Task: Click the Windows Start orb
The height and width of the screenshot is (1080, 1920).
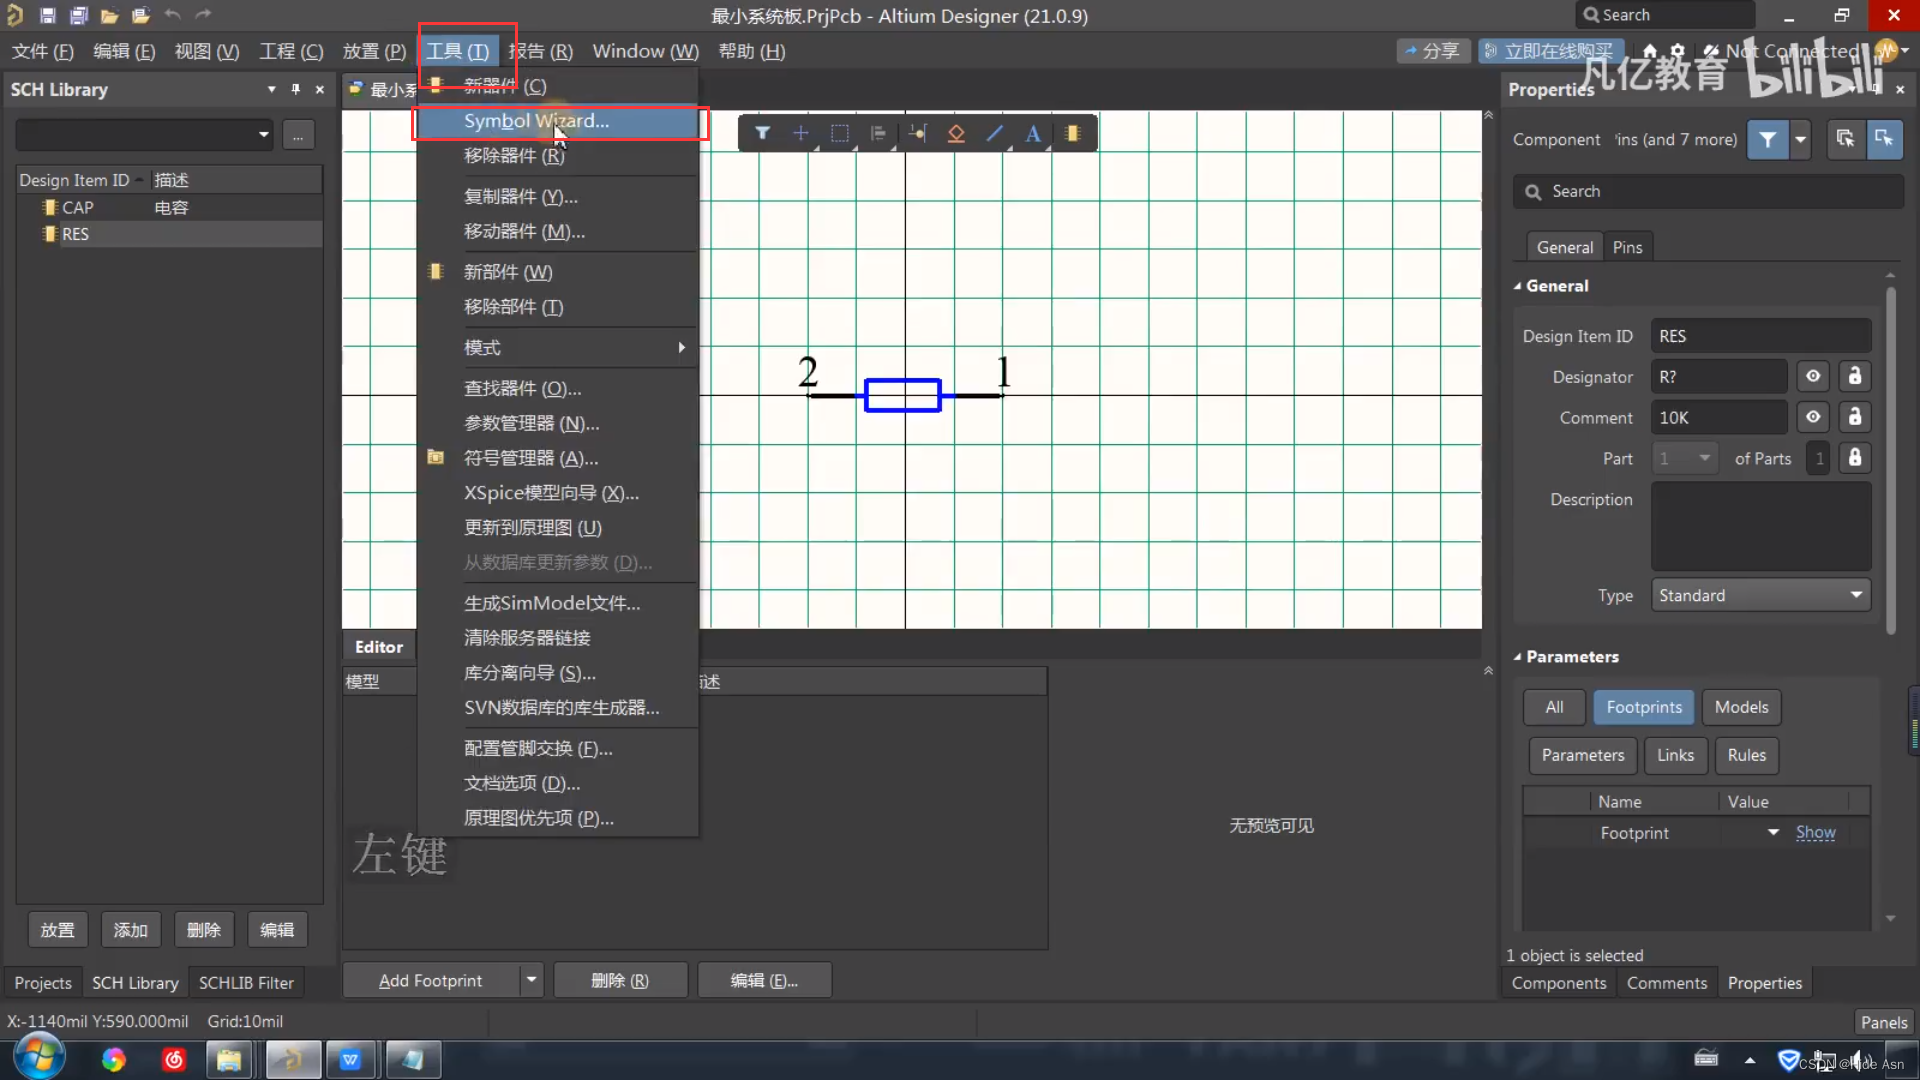Action: click(x=40, y=1058)
